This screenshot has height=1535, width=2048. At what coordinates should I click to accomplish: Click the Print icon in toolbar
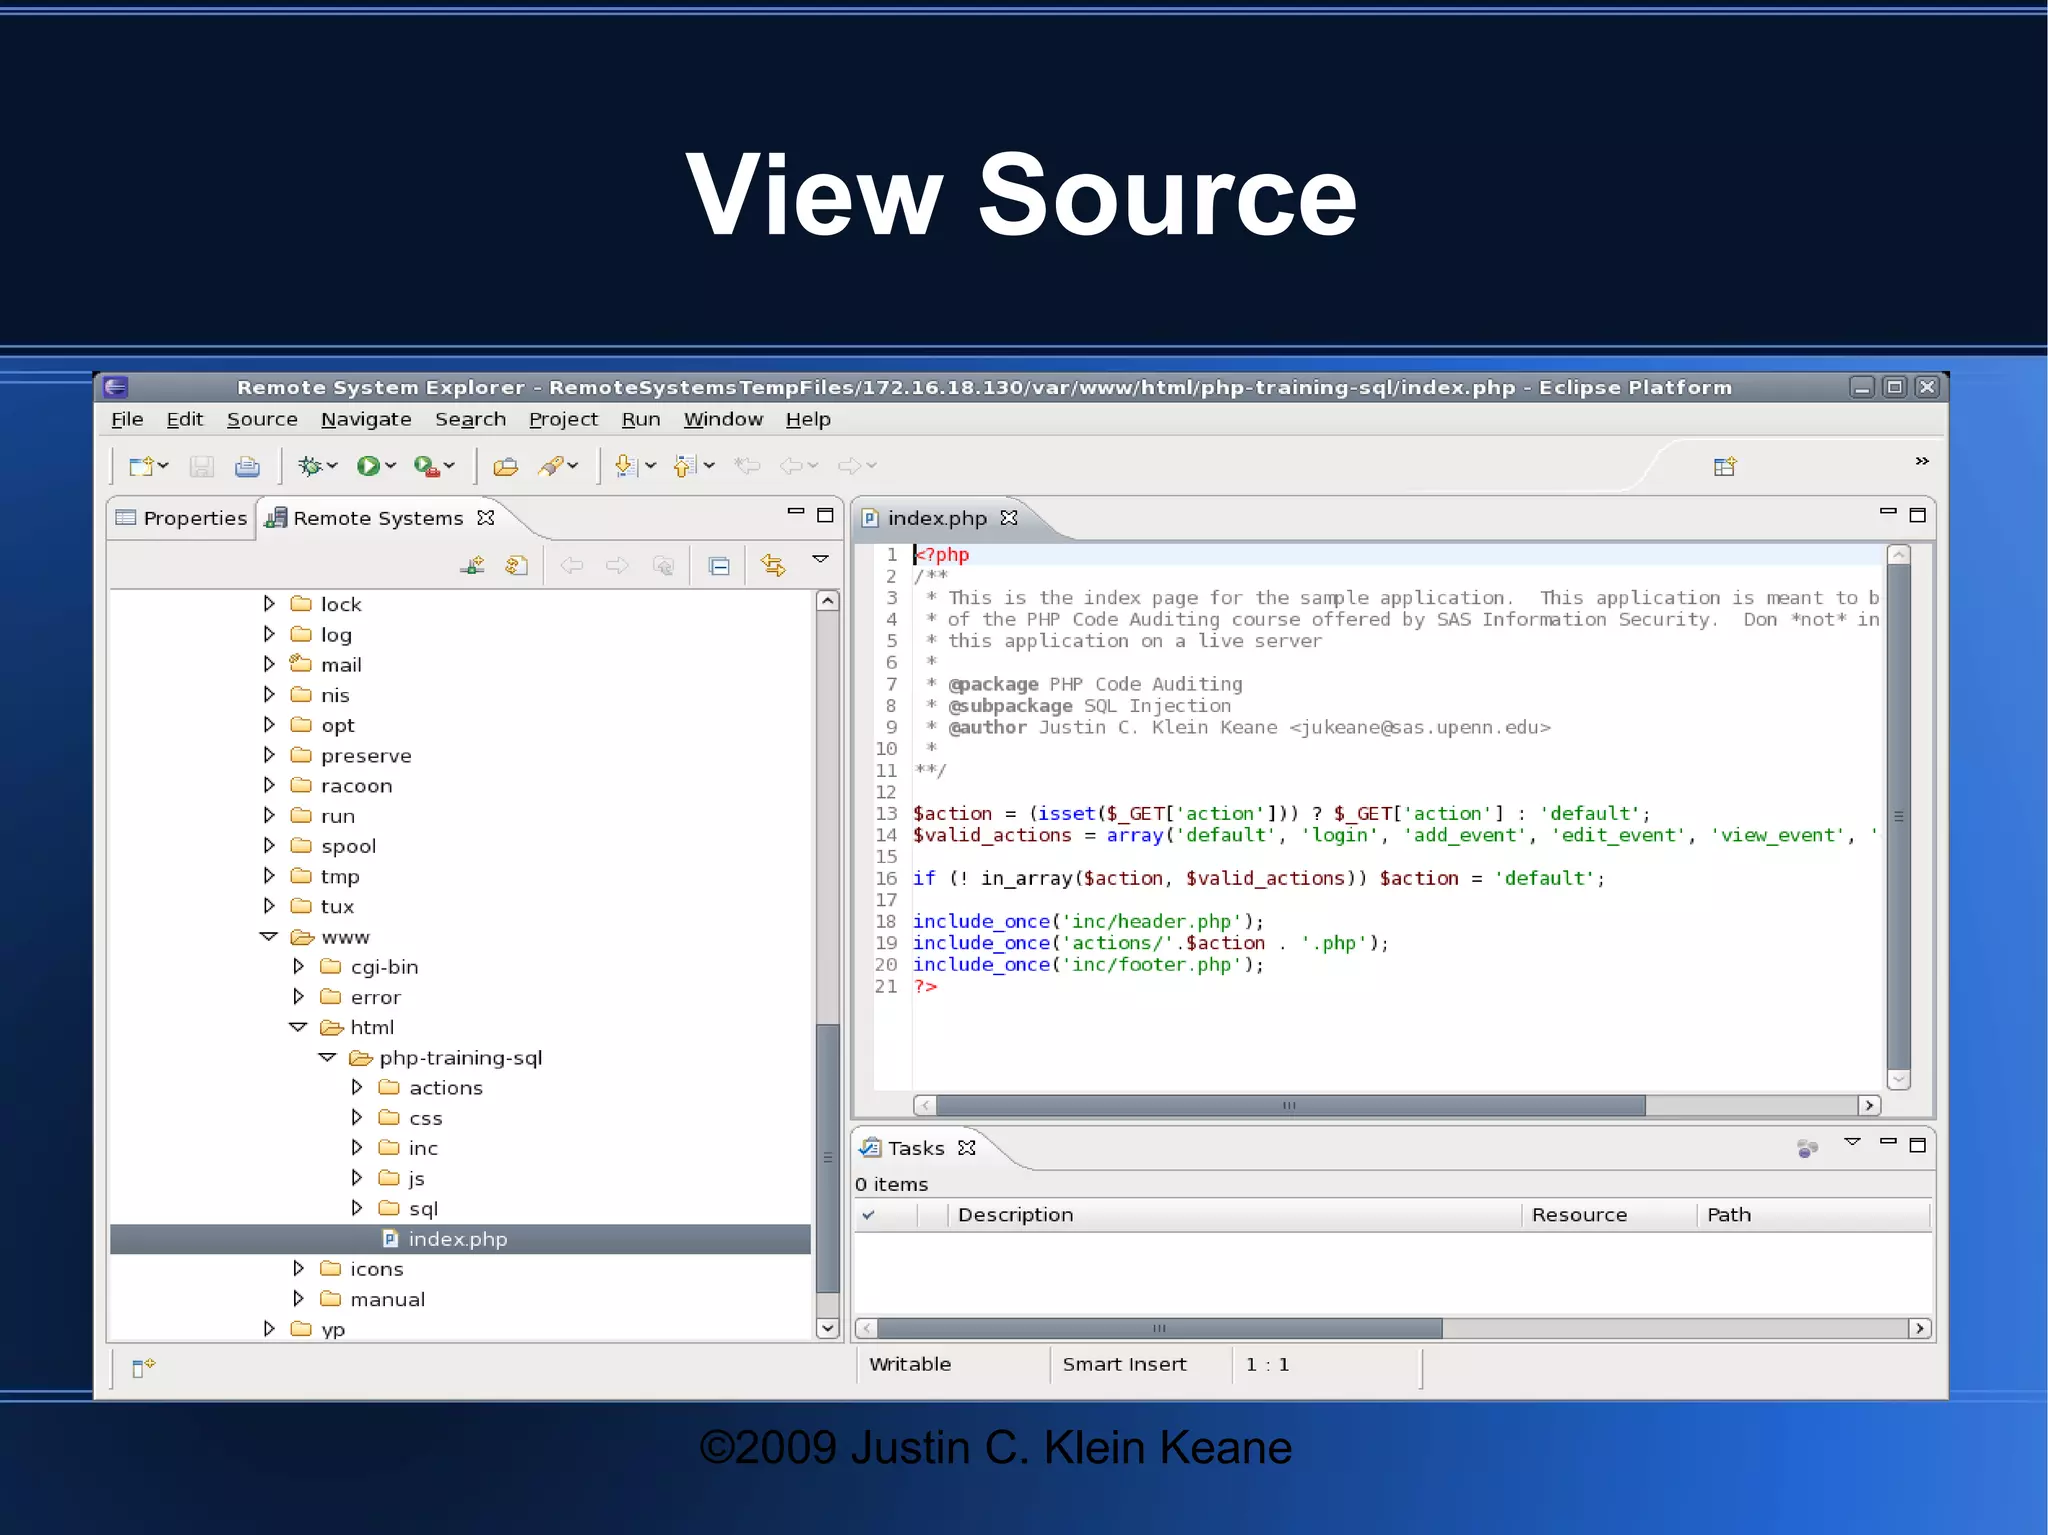point(247,466)
